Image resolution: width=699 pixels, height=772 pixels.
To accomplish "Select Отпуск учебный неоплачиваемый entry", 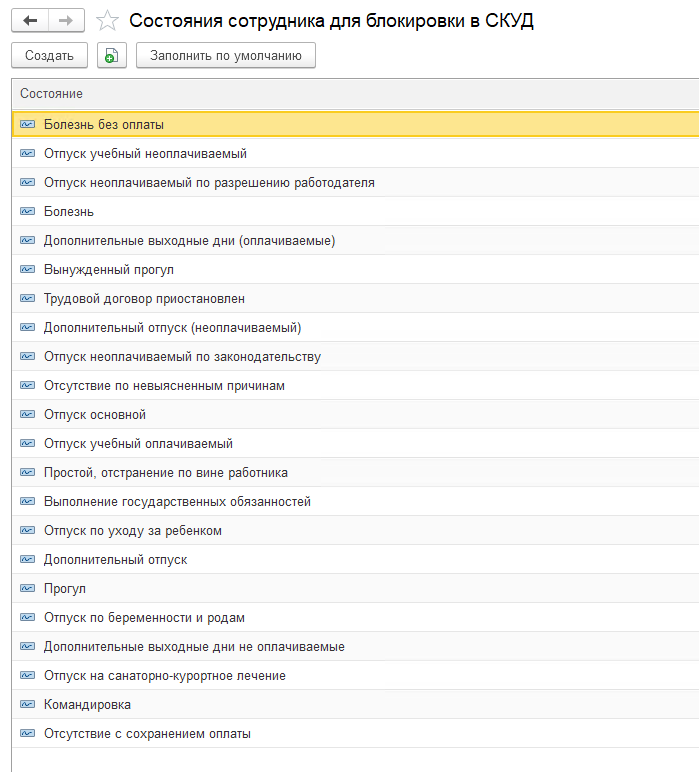I will point(145,154).
